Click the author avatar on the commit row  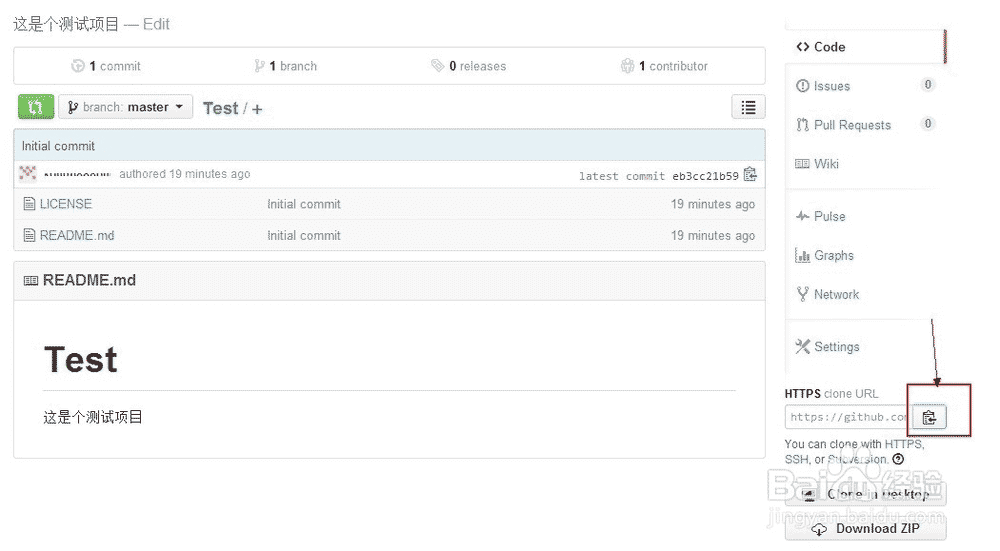coord(28,174)
